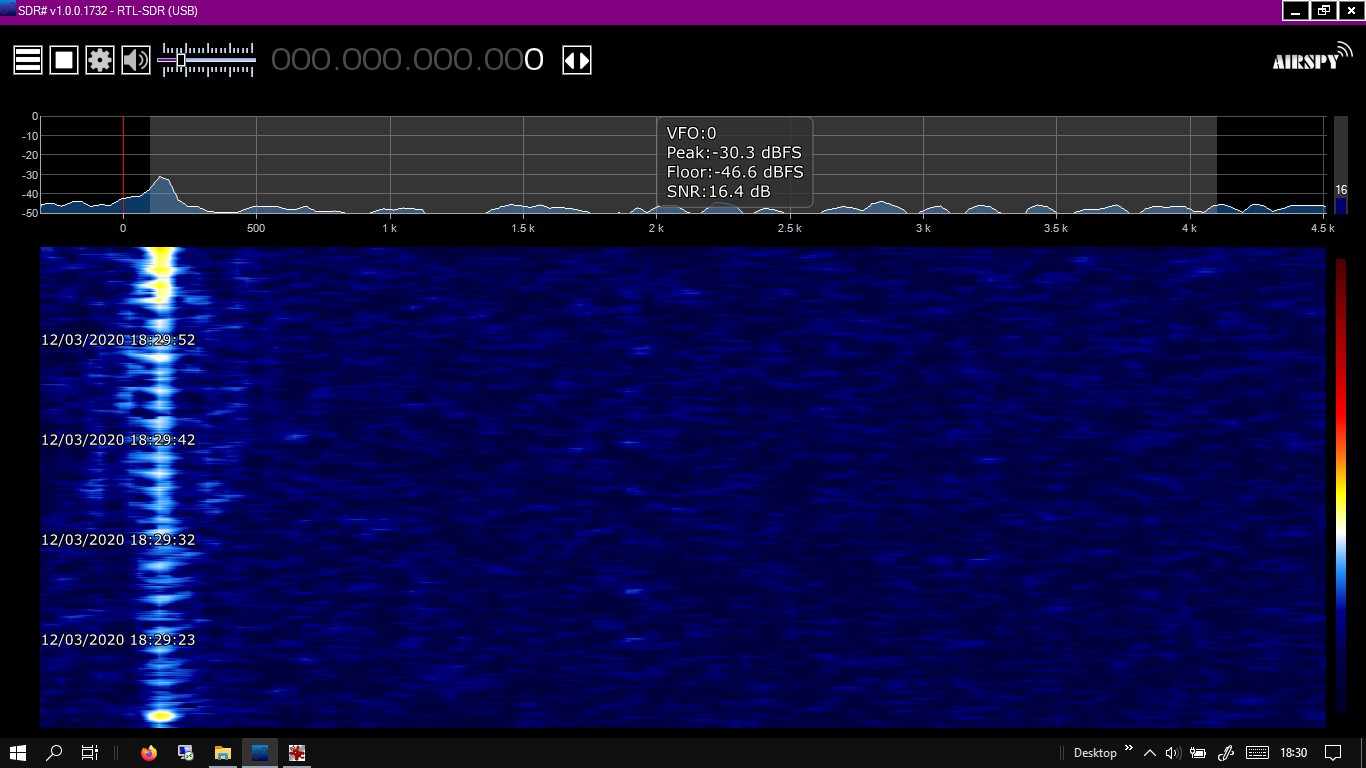1366x768 pixels.
Task: Open the gear configuration settings
Action: [x=100, y=60]
